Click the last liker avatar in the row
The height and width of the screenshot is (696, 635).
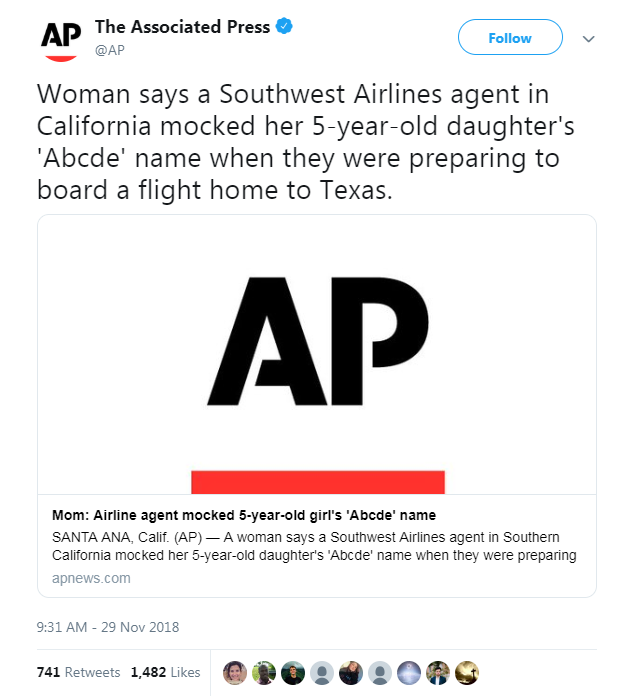click(467, 672)
